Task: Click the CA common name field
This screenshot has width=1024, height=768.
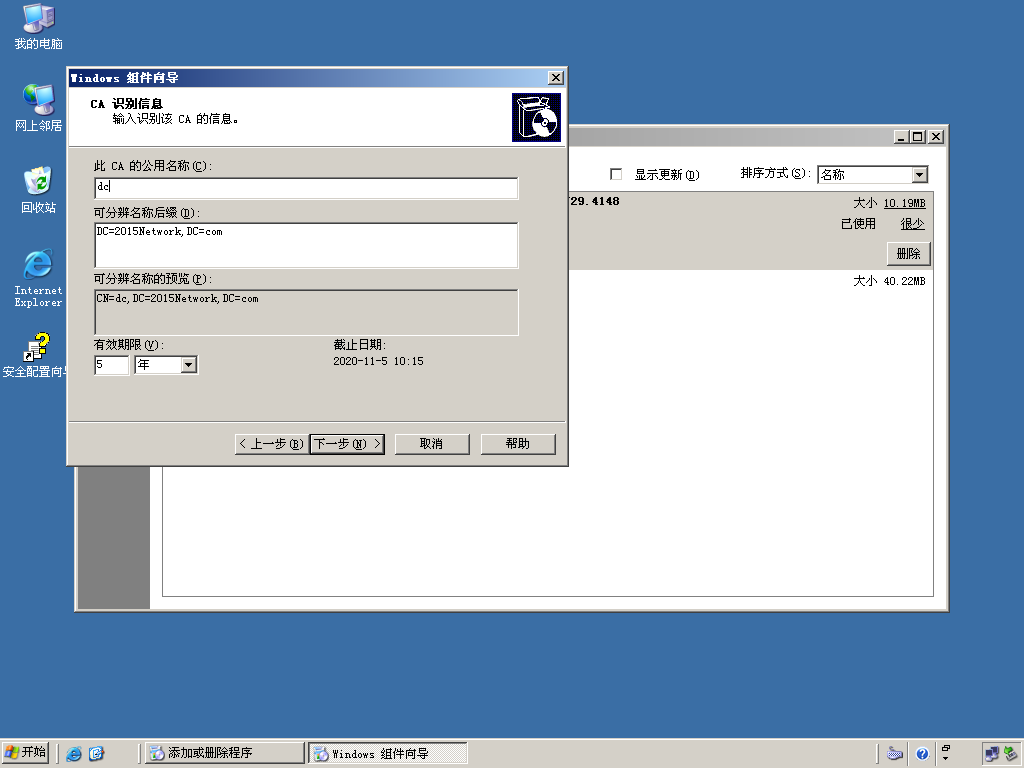Action: pyautogui.click(x=306, y=188)
